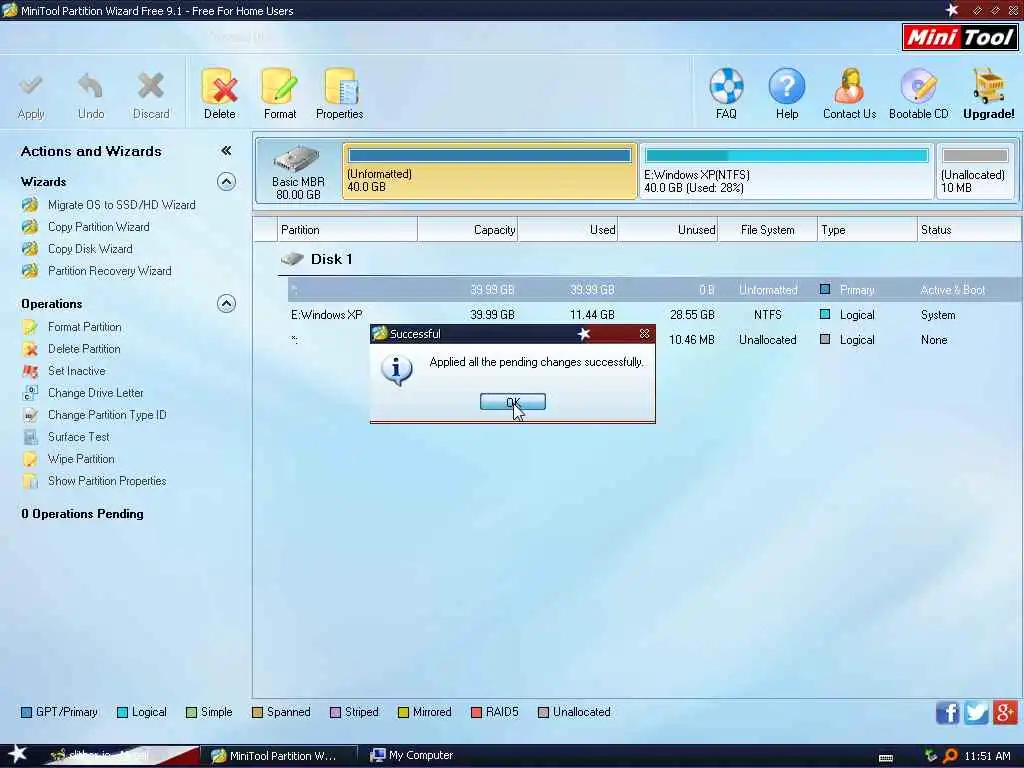
Task: Switch to My Computer taskbar button
Action: [412, 756]
